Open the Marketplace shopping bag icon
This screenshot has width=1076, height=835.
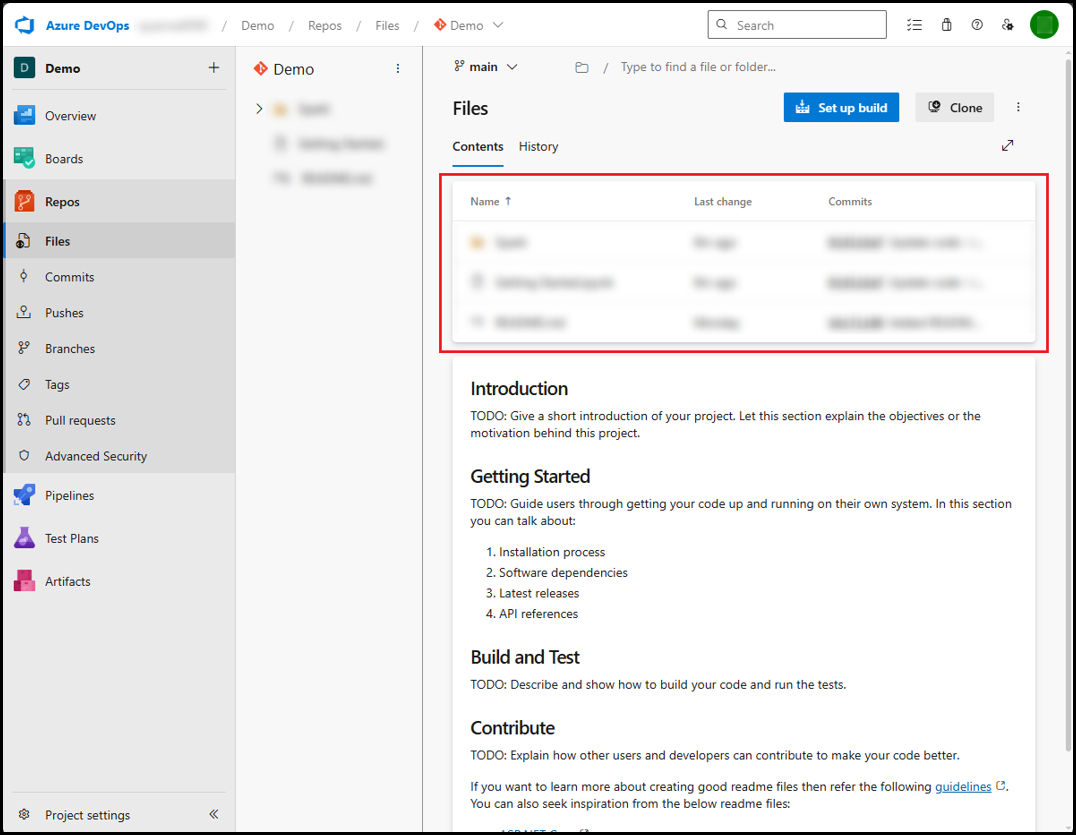[x=946, y=25]
